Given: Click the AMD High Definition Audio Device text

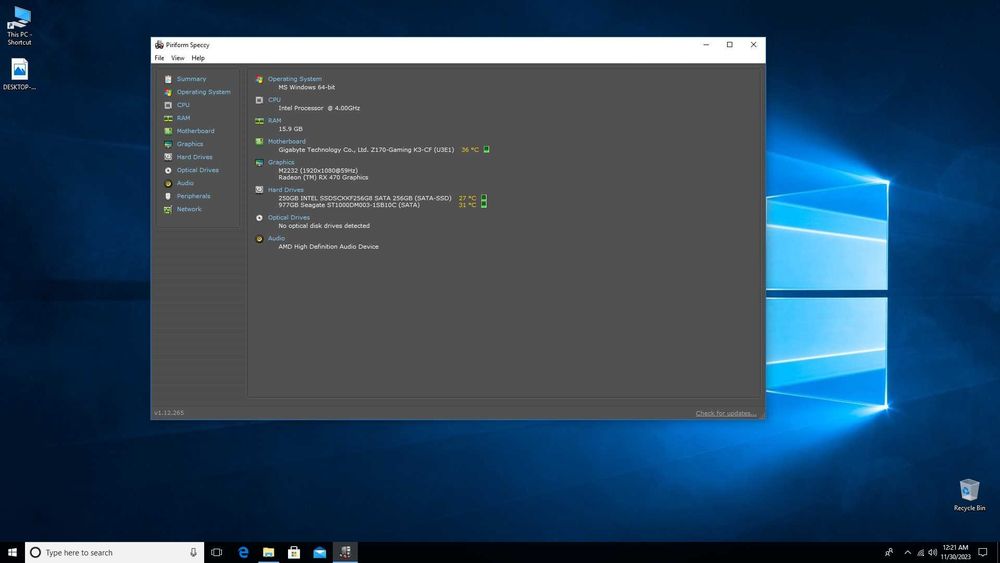Looking at the screenshot, I should point(328,247).
